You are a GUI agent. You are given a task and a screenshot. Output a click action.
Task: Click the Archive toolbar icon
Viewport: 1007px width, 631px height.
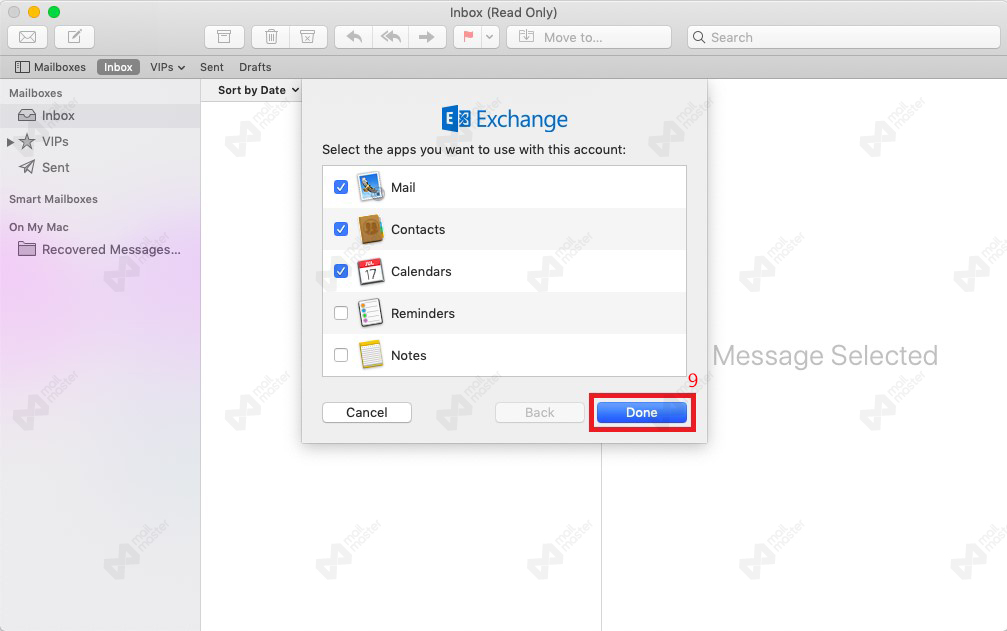(x=224, y=37)
